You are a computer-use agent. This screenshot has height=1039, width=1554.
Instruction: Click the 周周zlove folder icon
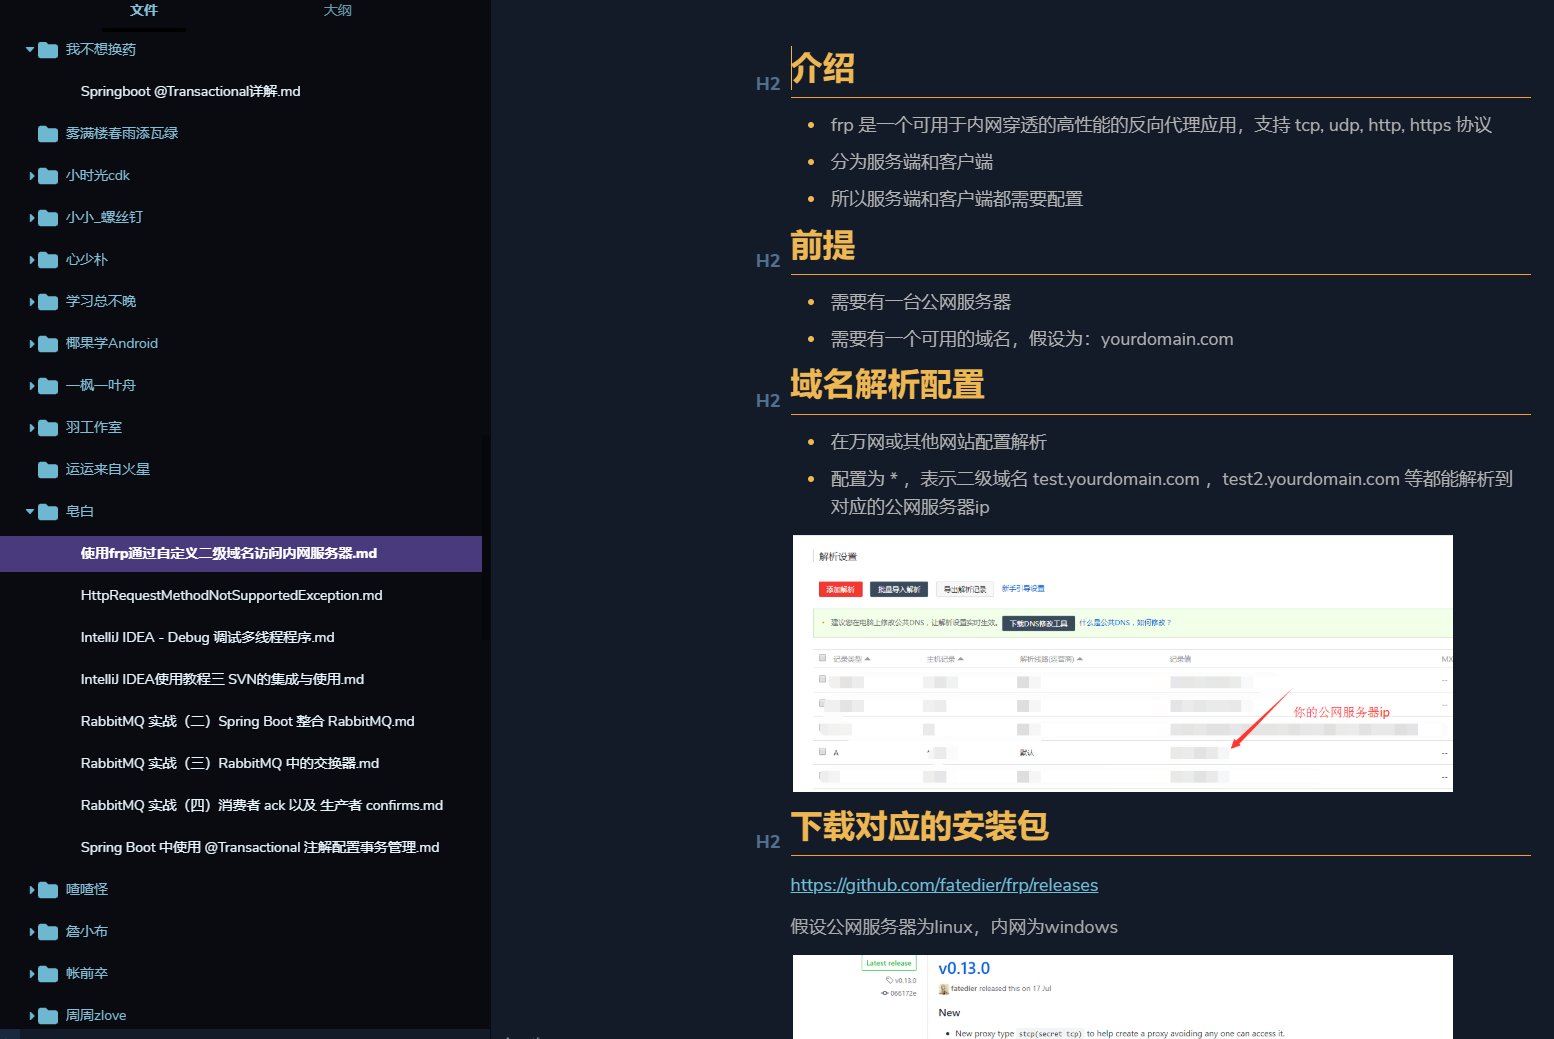pyautogui.click(x=48, y=1016)
